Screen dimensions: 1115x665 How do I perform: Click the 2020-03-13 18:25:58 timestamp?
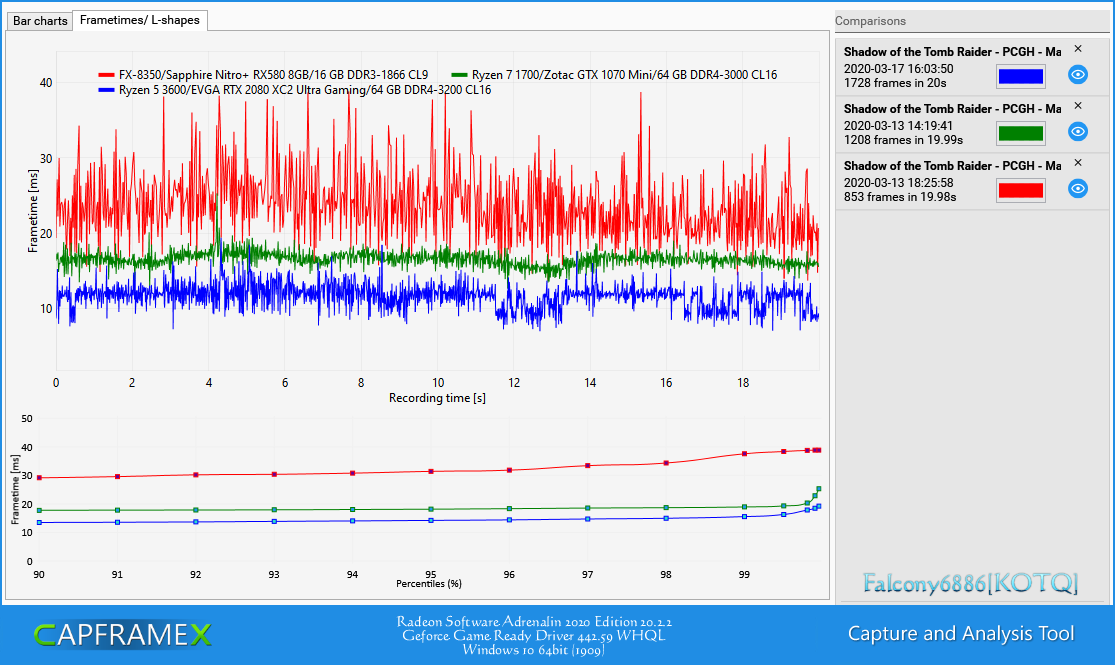pyautogui.click(x=899, y=183)
